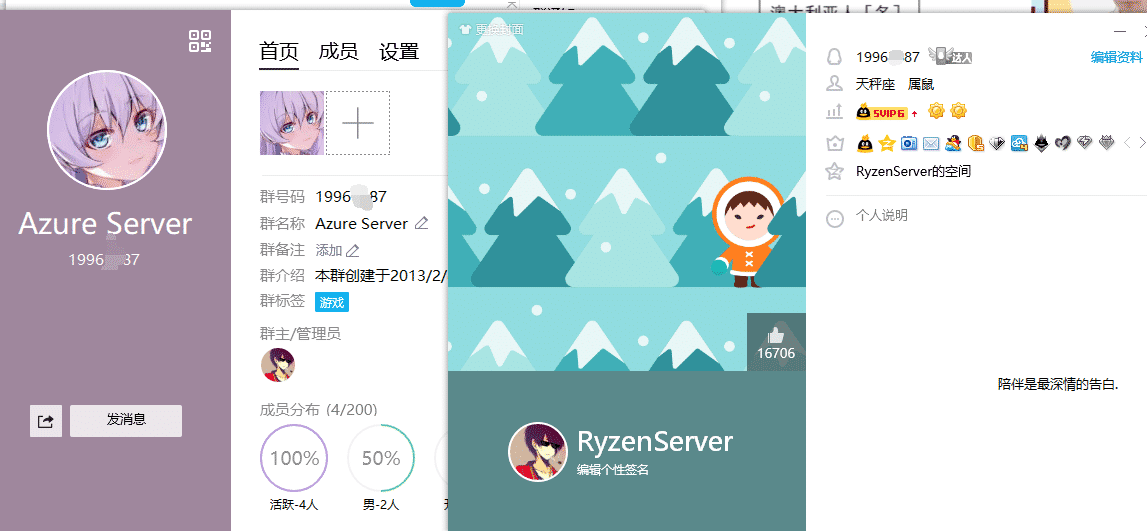Click the surfing penguin QQ game icon
1147x531 pixels.
(952, 143)
